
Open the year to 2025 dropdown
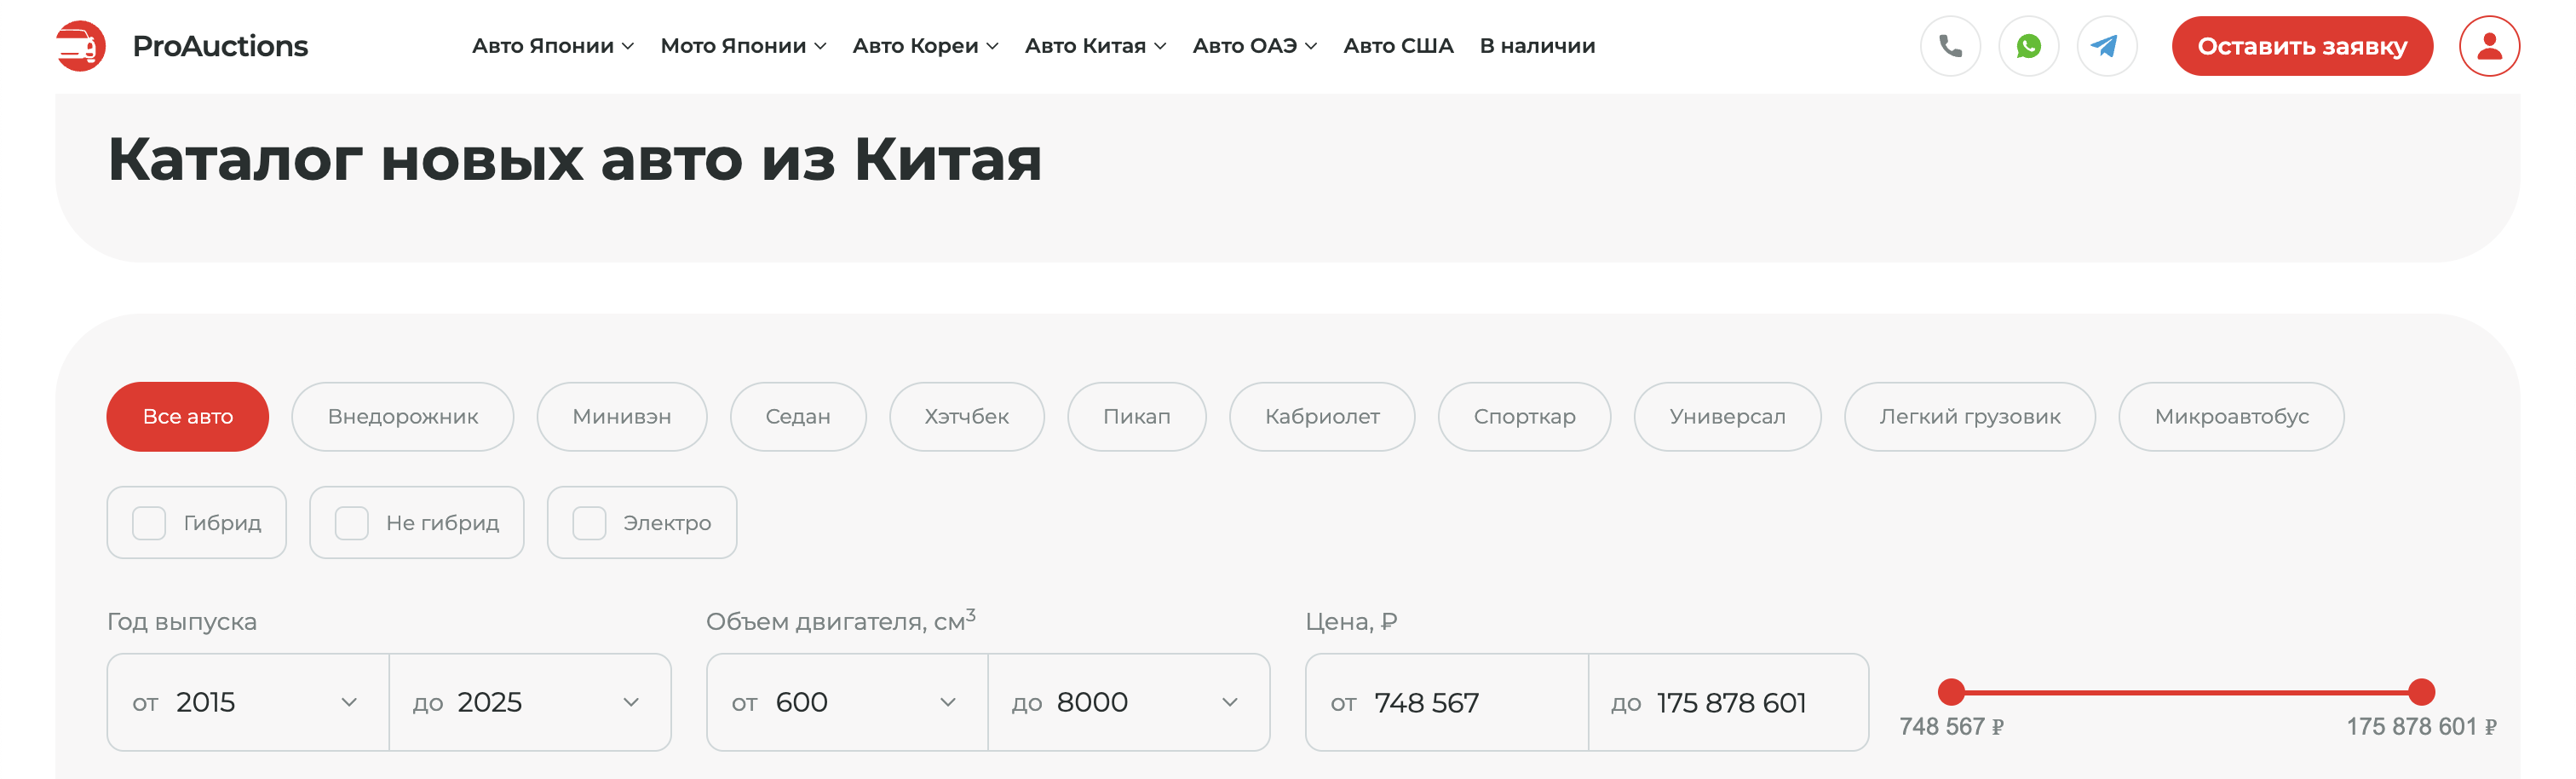[530, 702]
